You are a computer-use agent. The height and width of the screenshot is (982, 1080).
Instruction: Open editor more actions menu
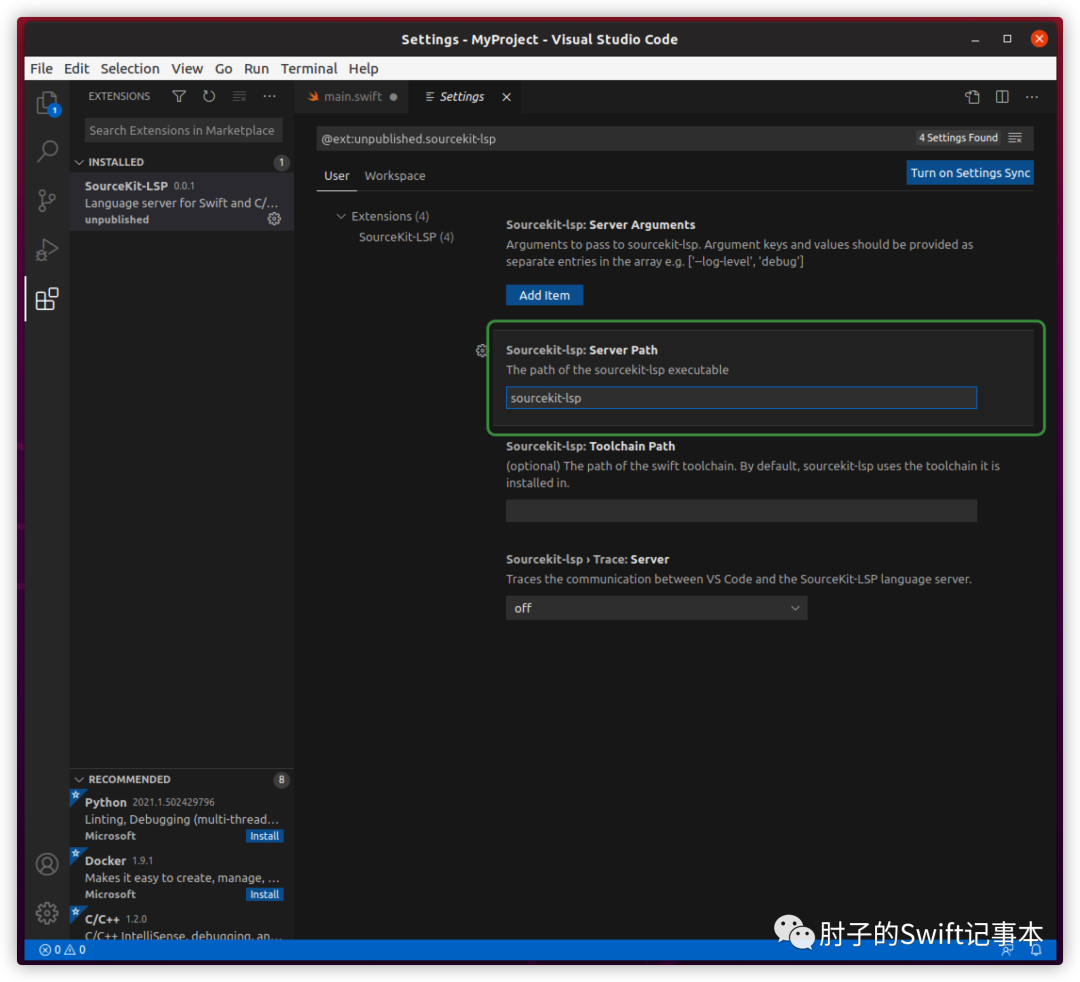click(1032, 97)
